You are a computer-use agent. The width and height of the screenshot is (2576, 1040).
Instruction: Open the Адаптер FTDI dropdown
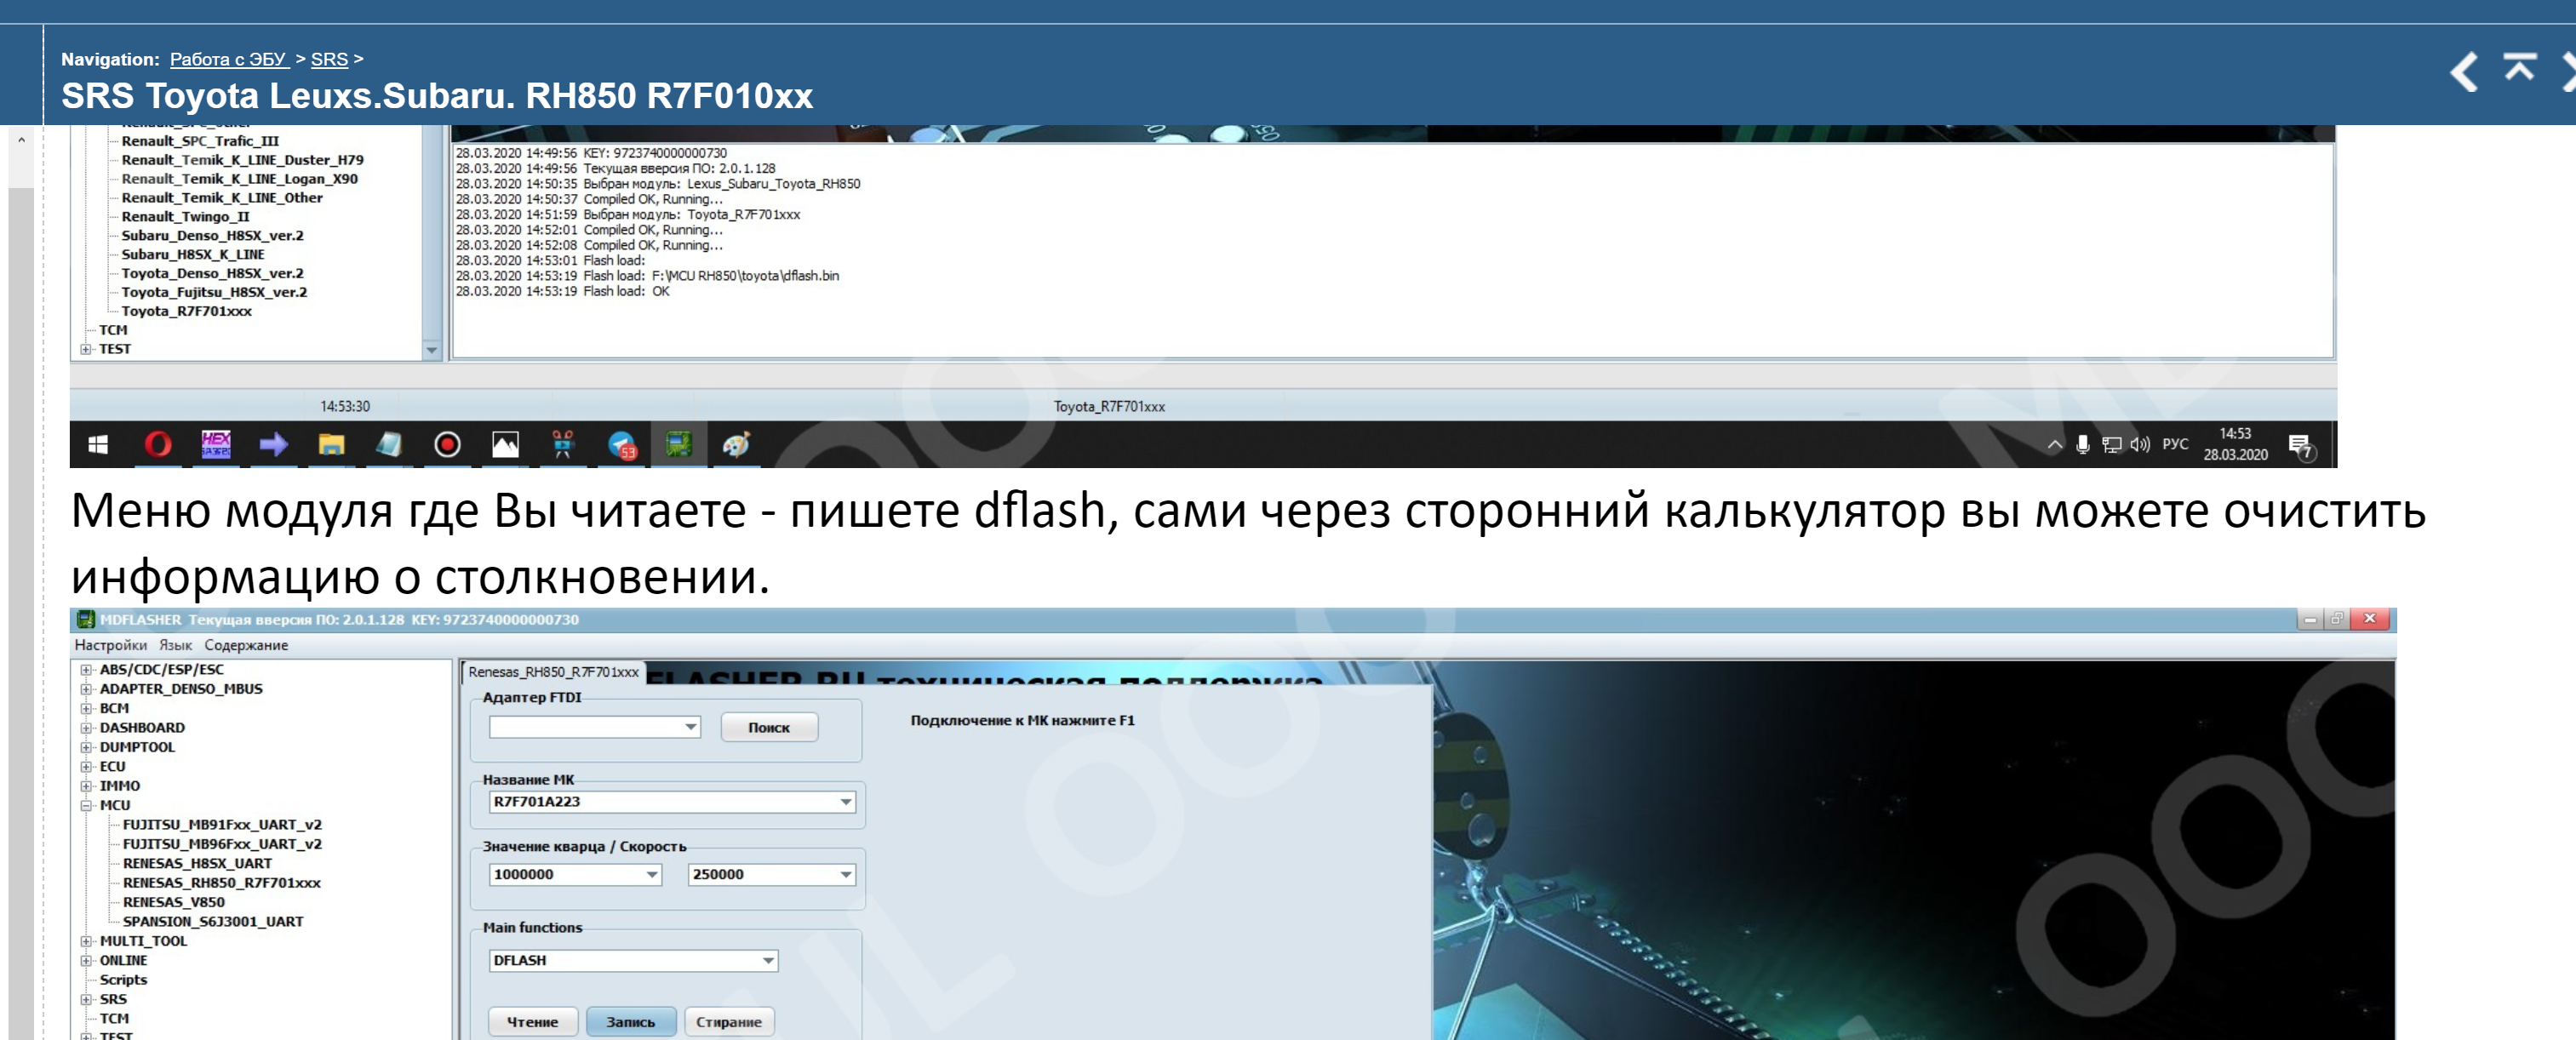[x=690, y=727]
